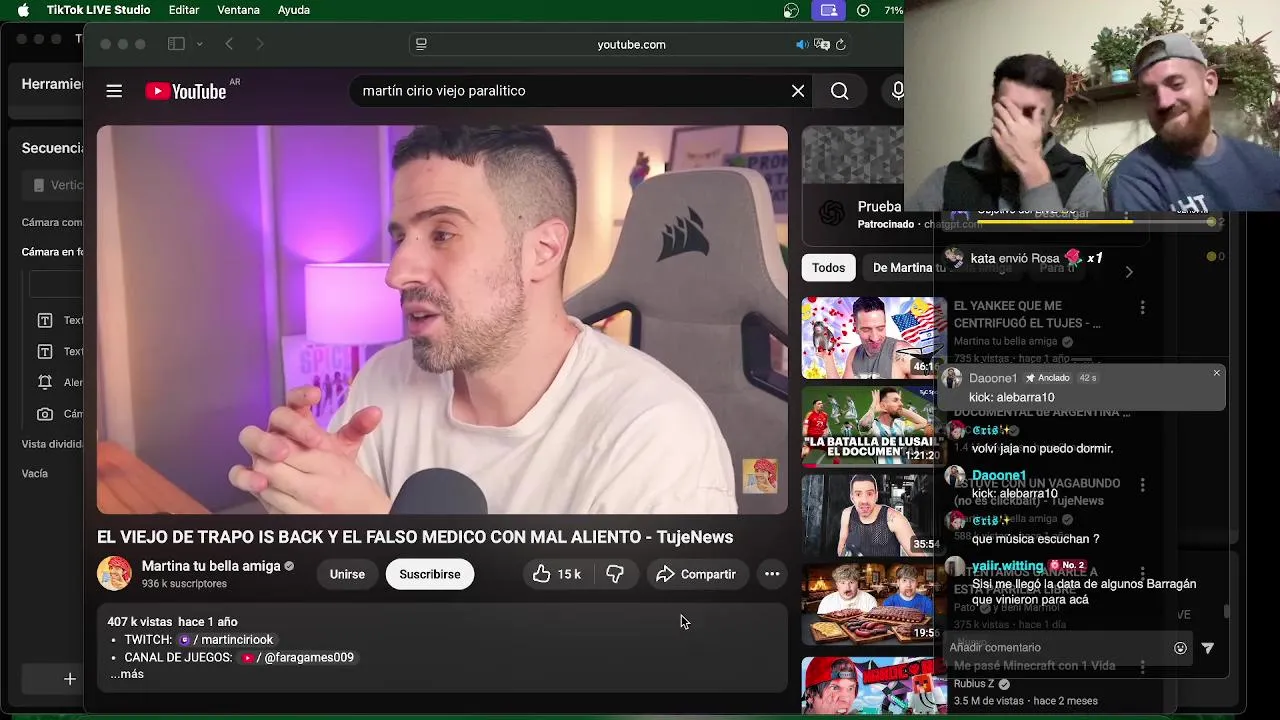The width and height of the screenshot is (1280, 720).
Task: Open the @faragames009 channel link
Action: tap(297, 658)
